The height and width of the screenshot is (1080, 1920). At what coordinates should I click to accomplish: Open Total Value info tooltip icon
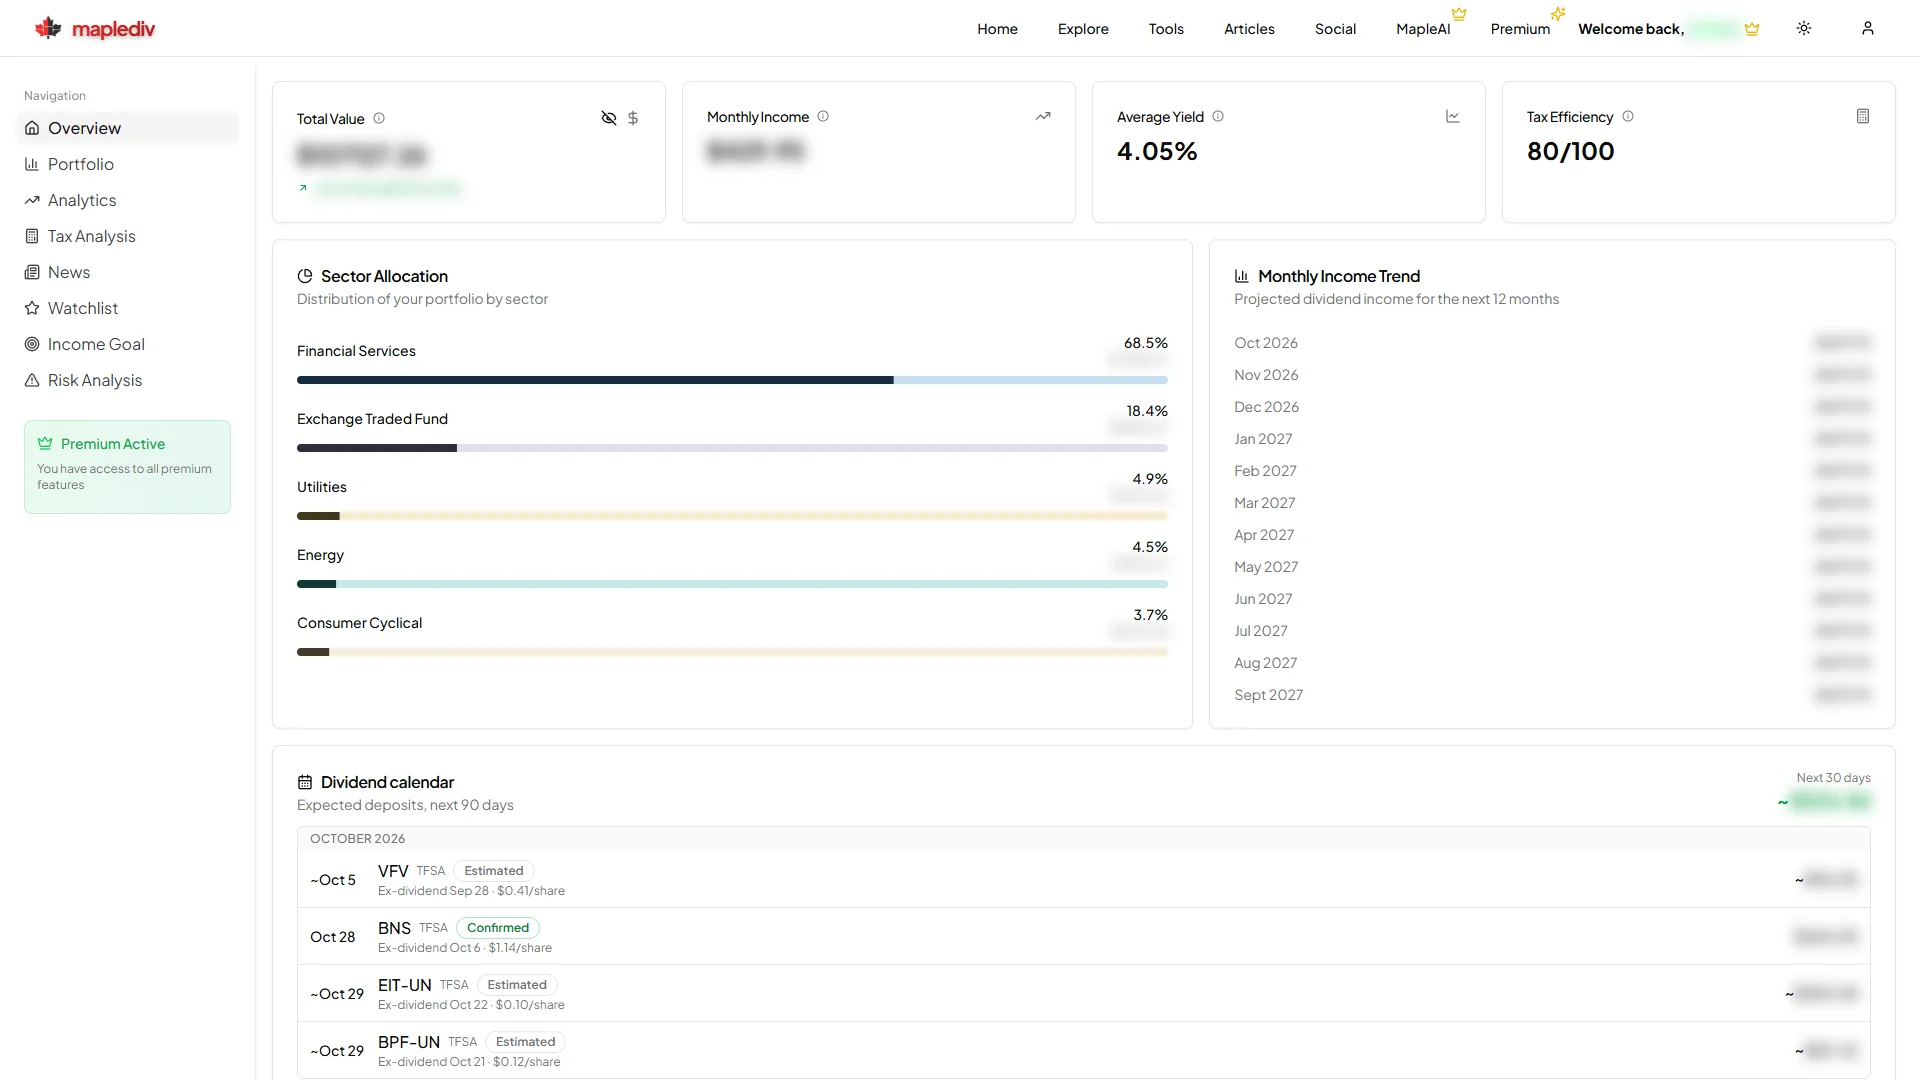[379, 118]
